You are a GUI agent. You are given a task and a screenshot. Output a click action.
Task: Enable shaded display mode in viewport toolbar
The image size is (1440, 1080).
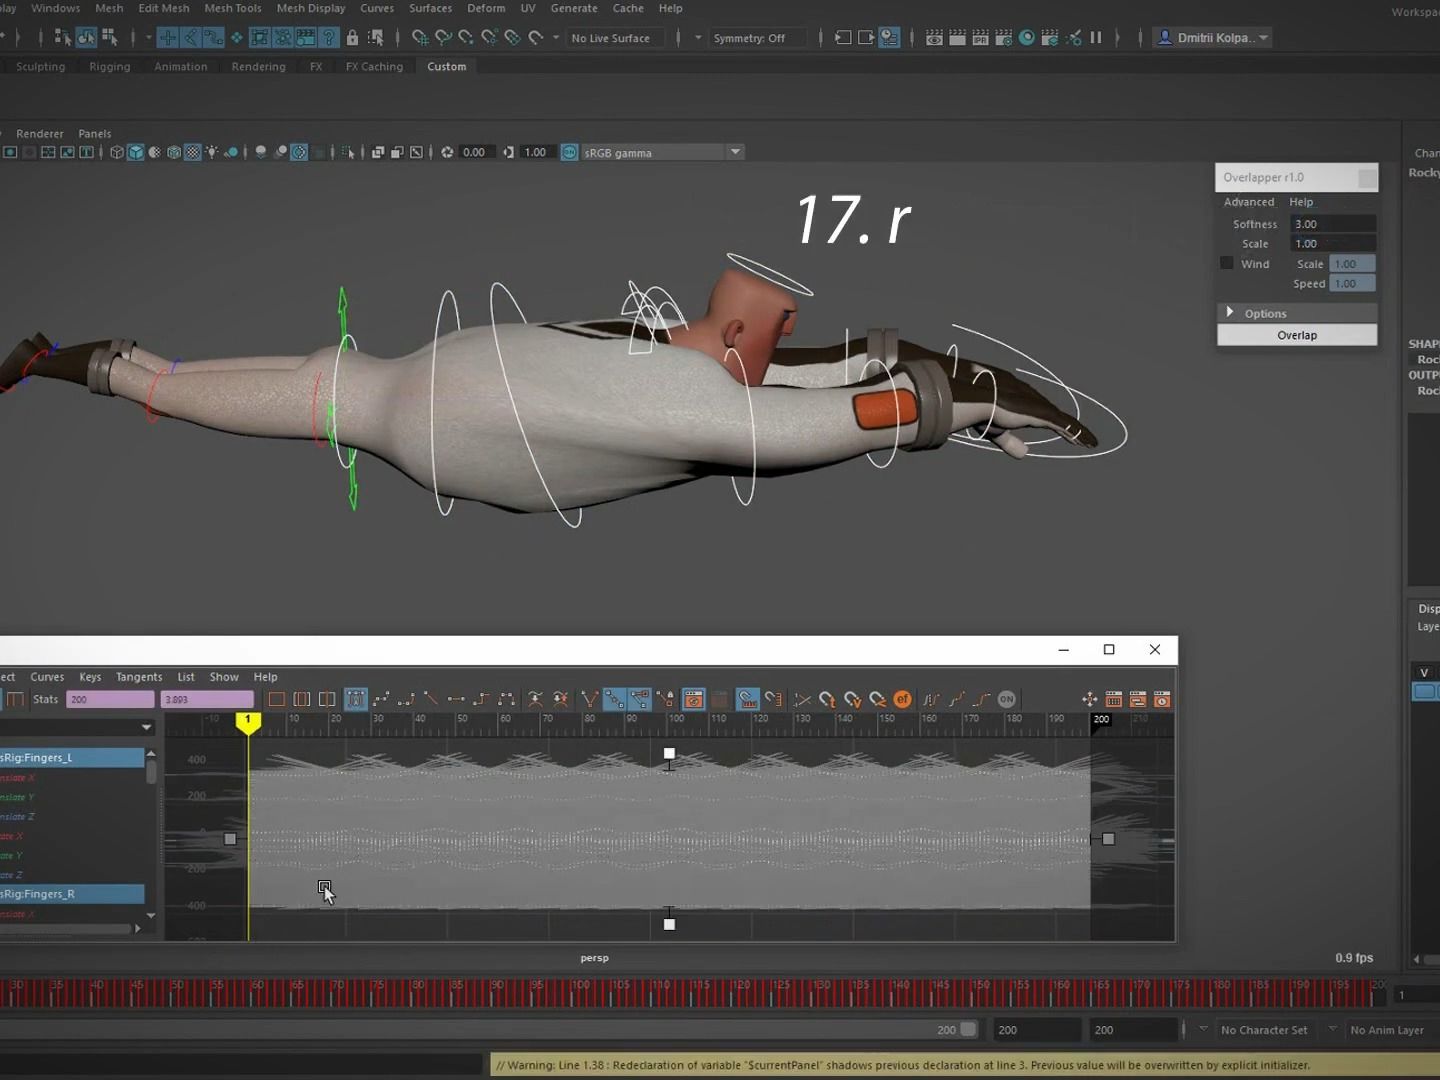tap(137, 152)
